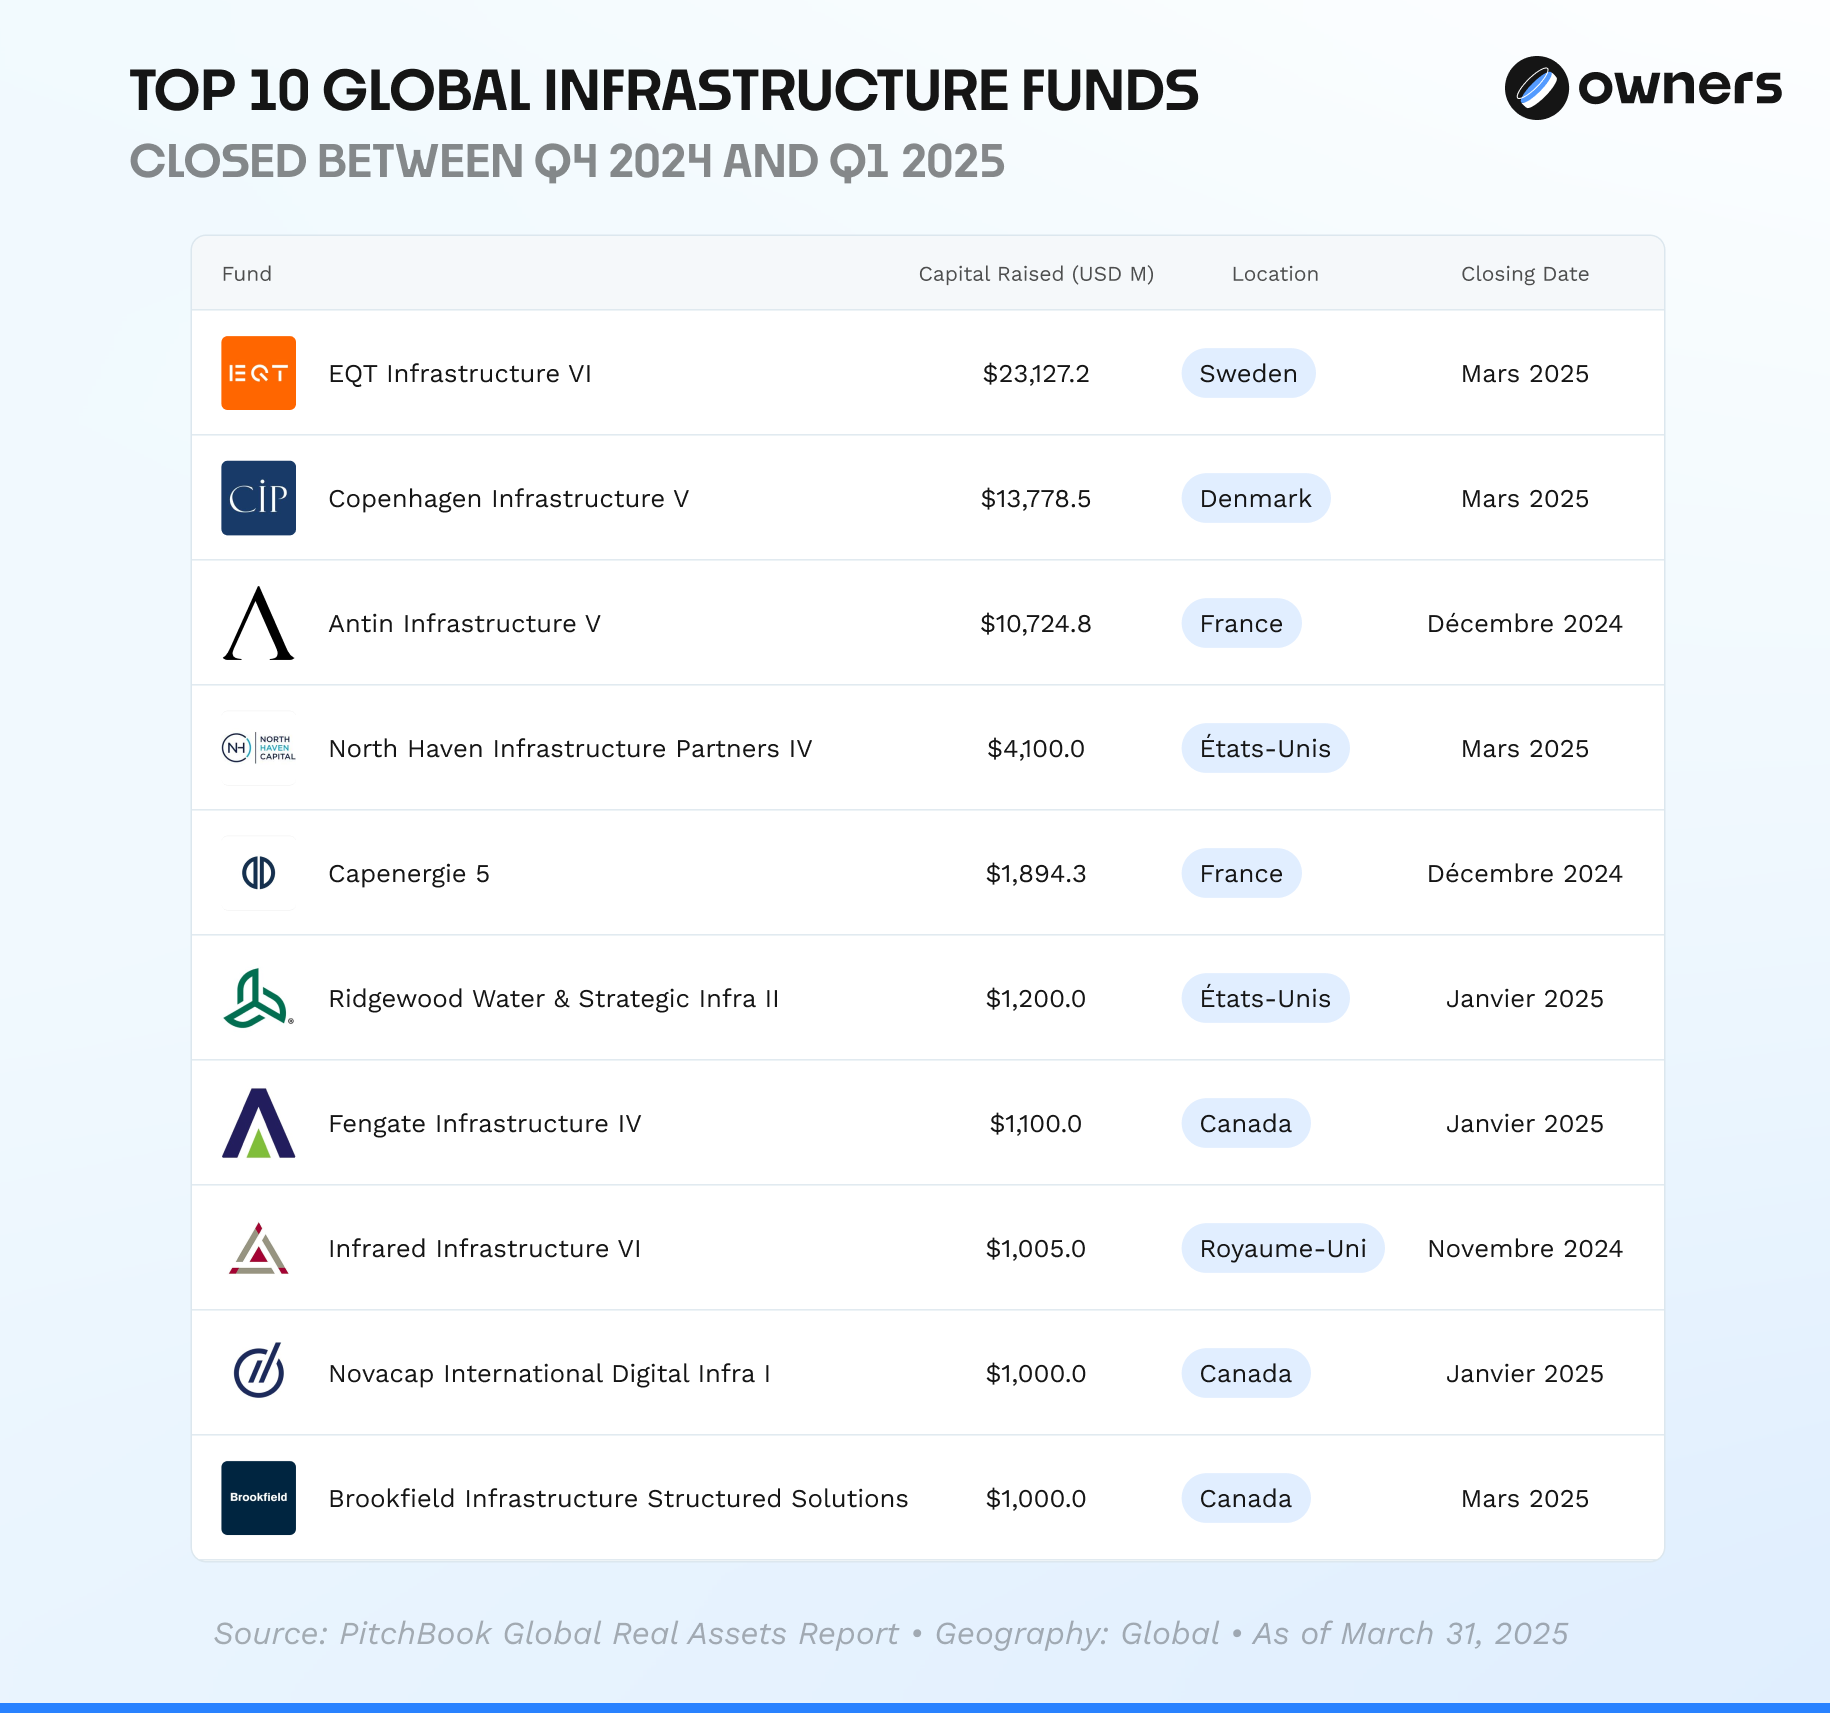This screenshot has height=1713, width=1830.
Task: Click Copenhagen's Mars 2025 closing date
Action: 1525,498
